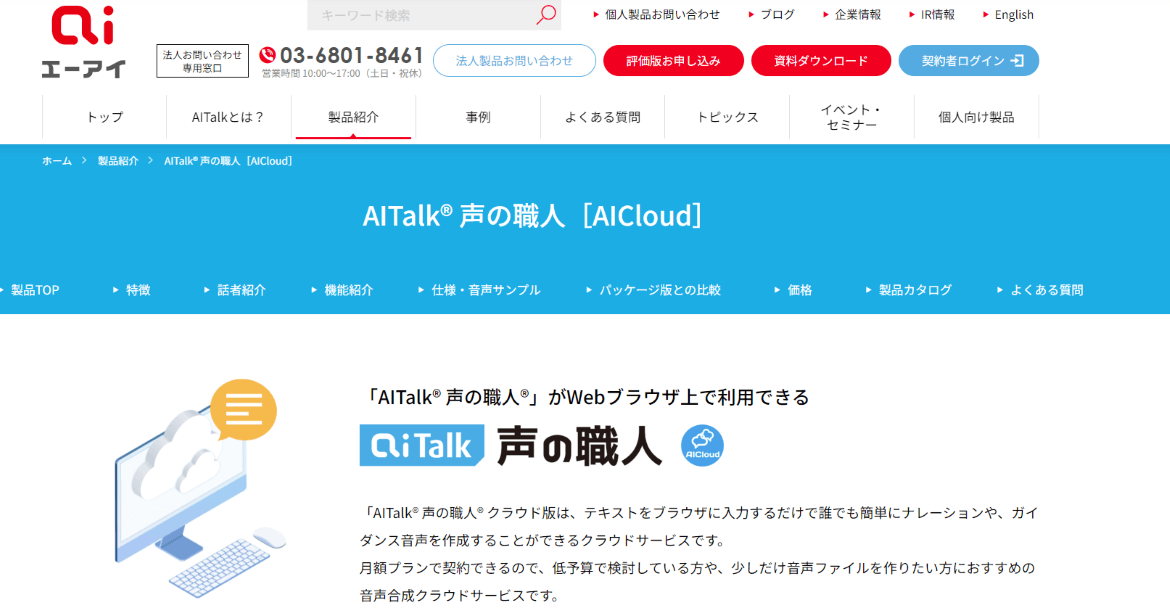Click the search magnifier icon

point(546,14)
